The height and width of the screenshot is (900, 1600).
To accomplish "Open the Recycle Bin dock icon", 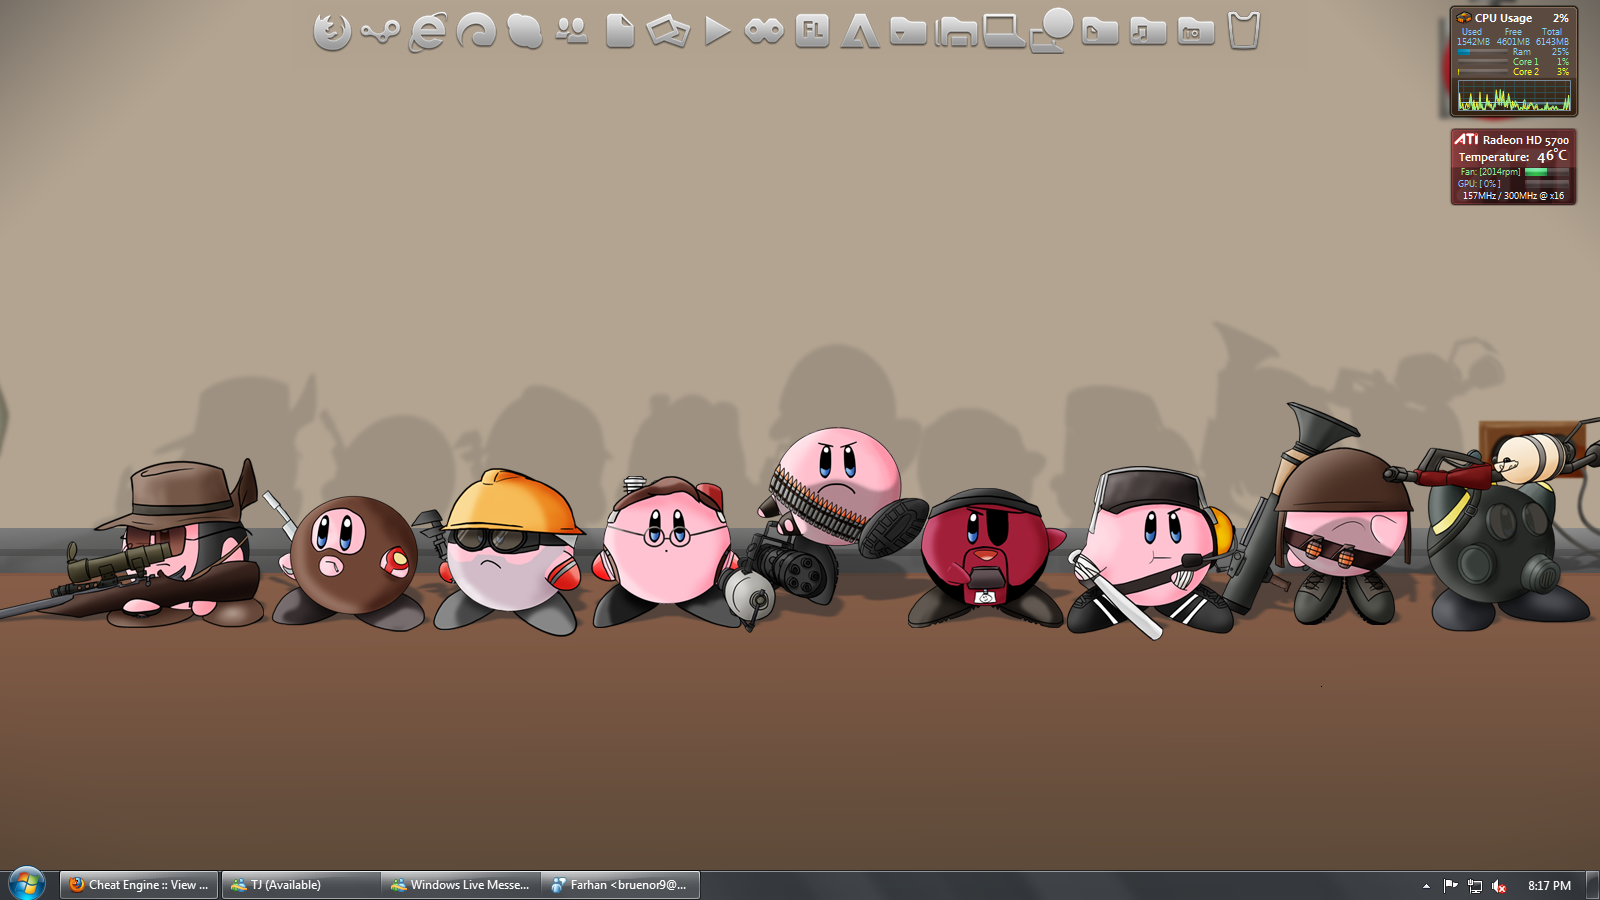I will [x=1243, y=31].
